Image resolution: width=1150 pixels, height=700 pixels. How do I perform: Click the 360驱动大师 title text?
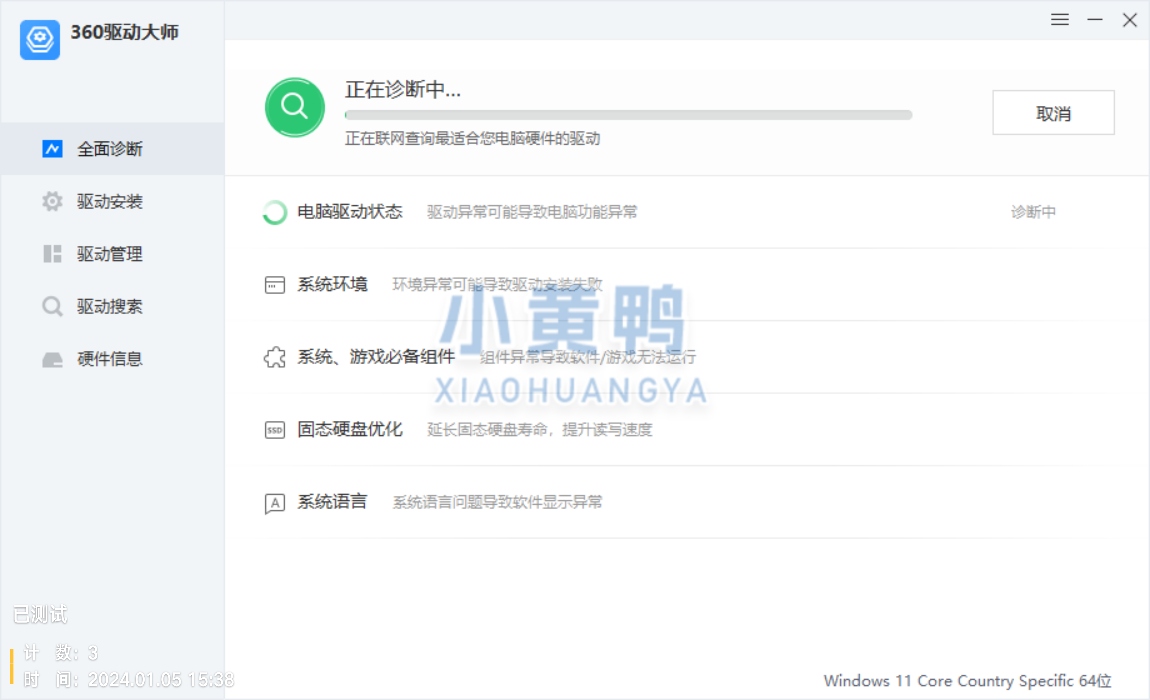coord(125,32)
